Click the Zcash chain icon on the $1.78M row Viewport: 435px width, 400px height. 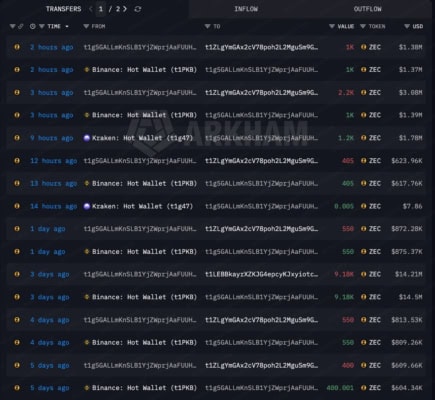17,138
